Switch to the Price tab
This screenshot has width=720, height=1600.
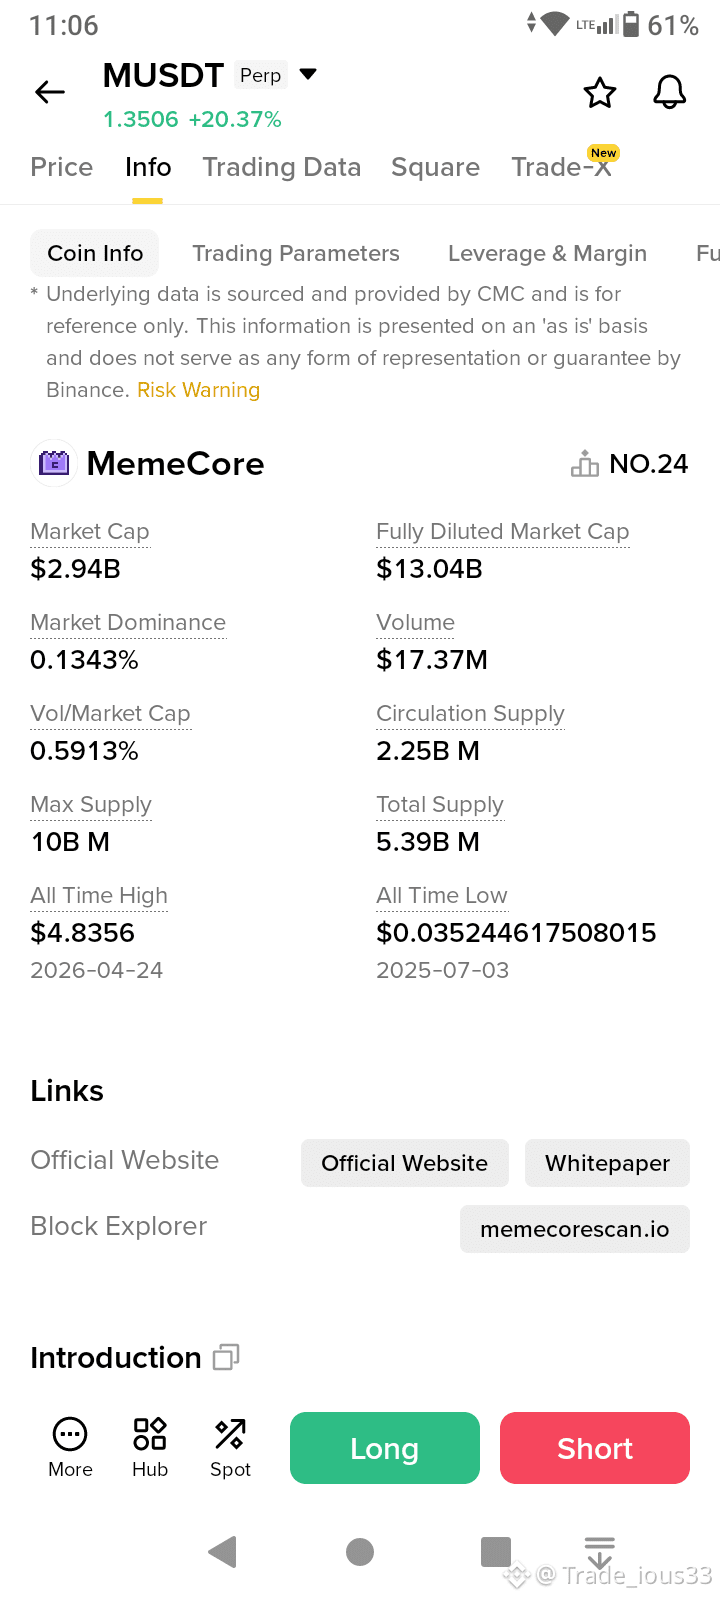tap(62, 167)
